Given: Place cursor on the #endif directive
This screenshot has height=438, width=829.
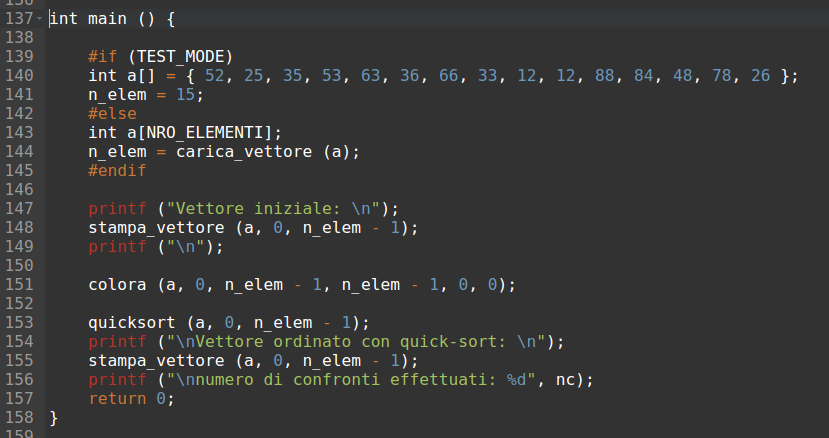Looking at the screenshot, I should coord(117,171).
